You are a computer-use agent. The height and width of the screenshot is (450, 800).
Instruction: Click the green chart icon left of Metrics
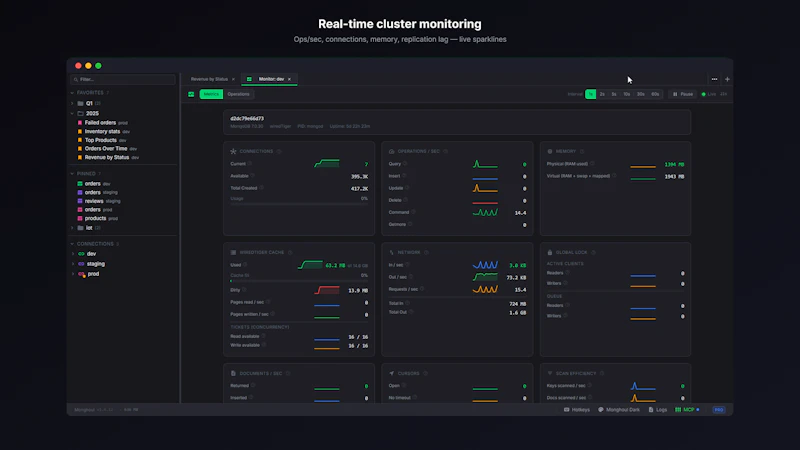(x=191, y=94)
